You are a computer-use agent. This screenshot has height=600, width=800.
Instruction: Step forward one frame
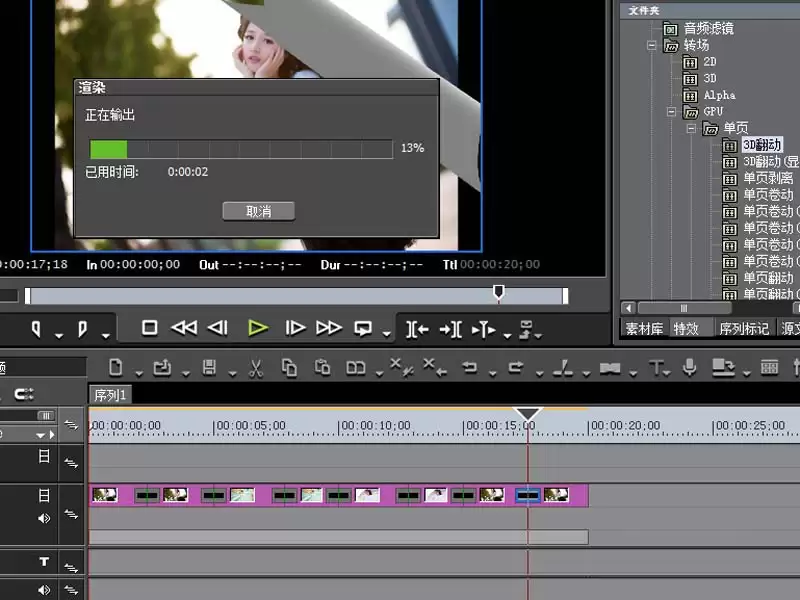[295, 328]
